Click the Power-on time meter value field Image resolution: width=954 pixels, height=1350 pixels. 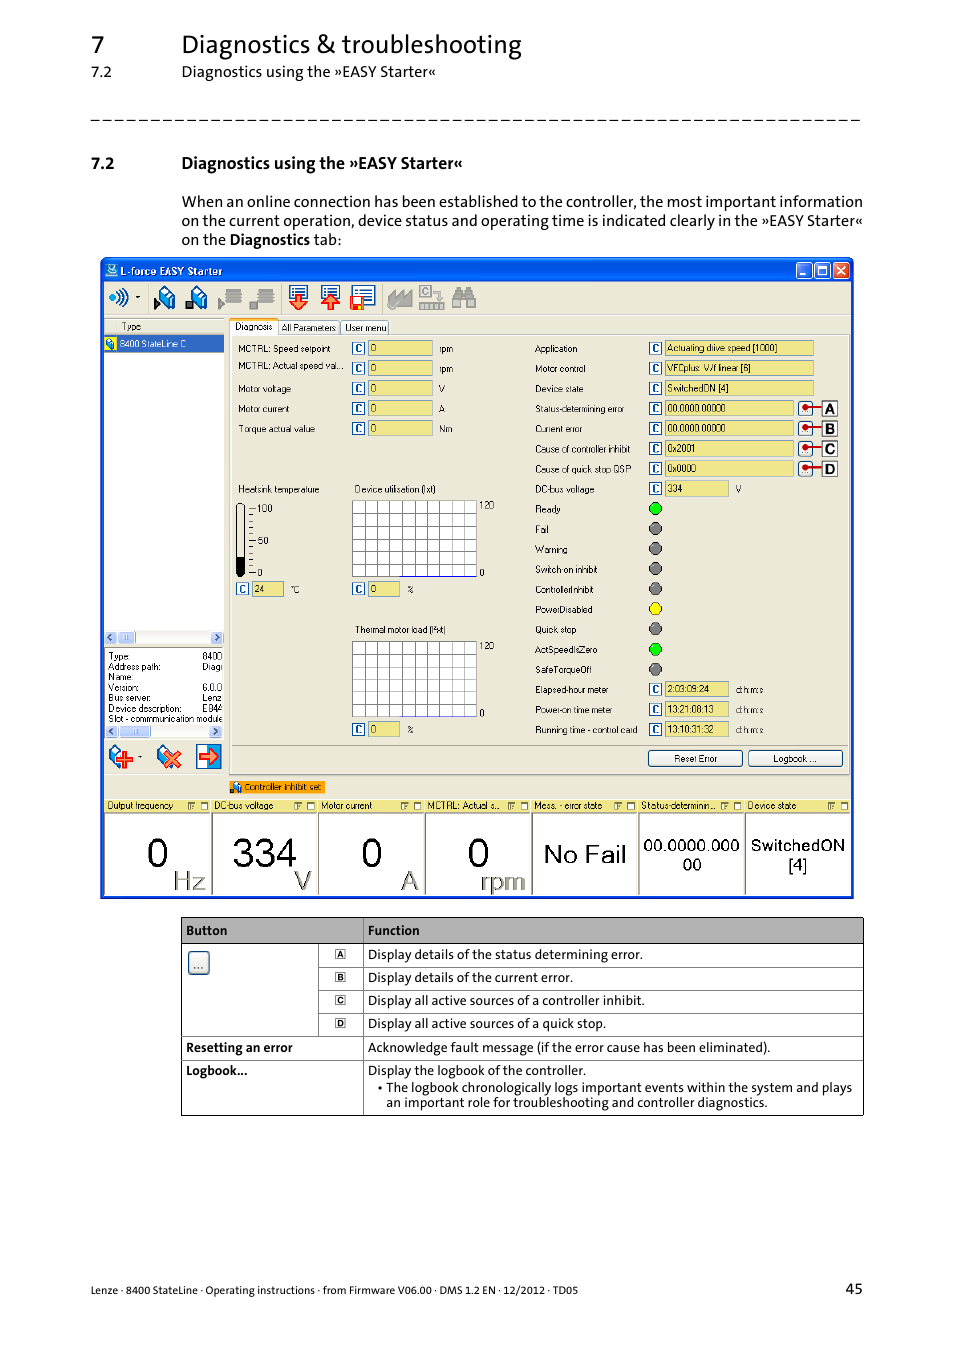697,710
